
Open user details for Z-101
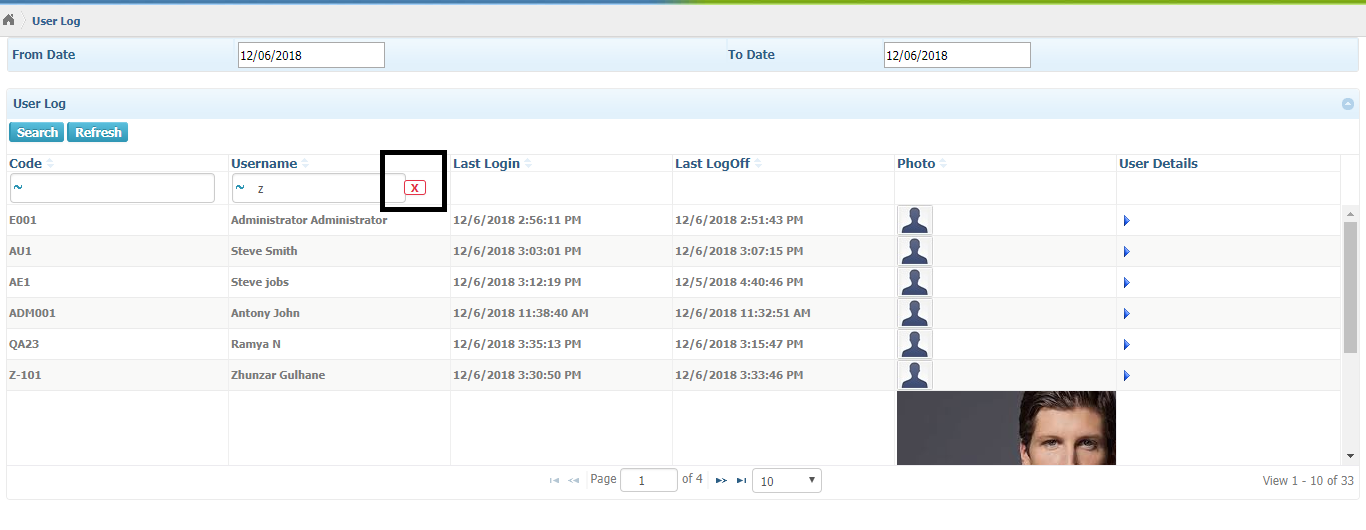click(1127, 375)
